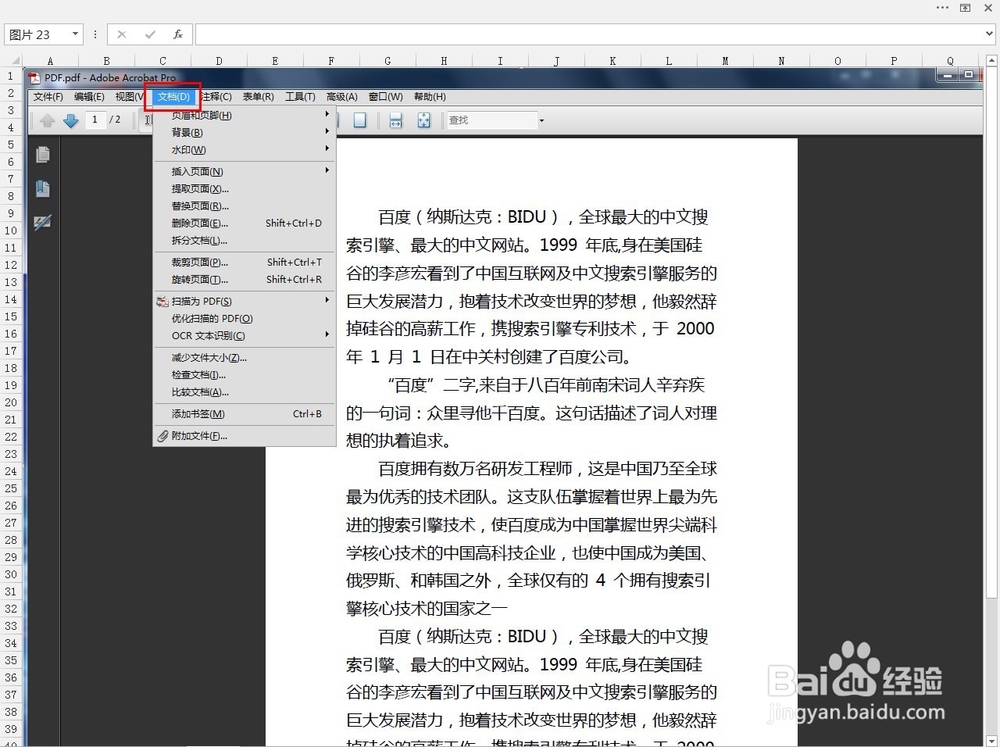This screenshot has width=1000, height=747.
Task: Expand the 扫描为 PDF(S) submenu
Action: click(x=327, y=300)
